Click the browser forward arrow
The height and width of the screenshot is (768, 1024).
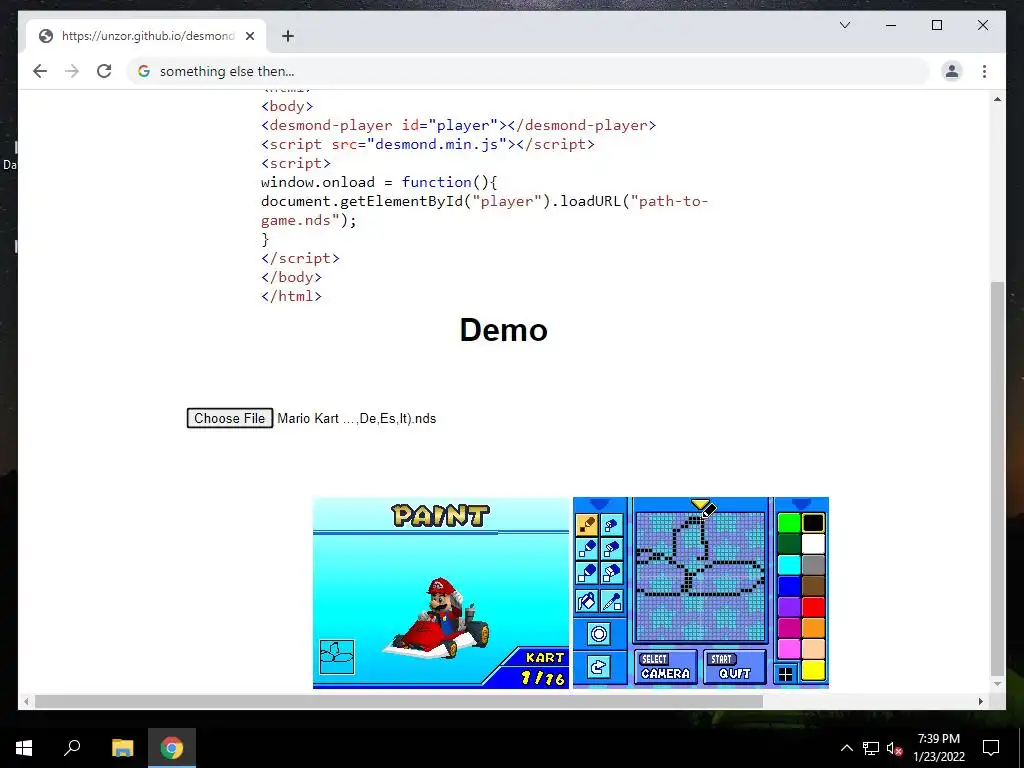(72, 71)
